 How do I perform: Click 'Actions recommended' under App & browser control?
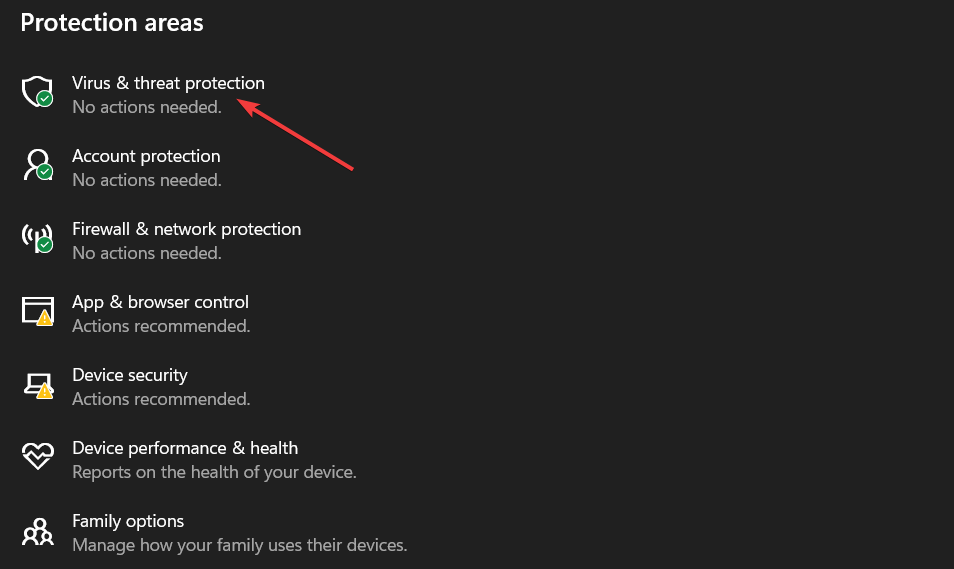161,326
